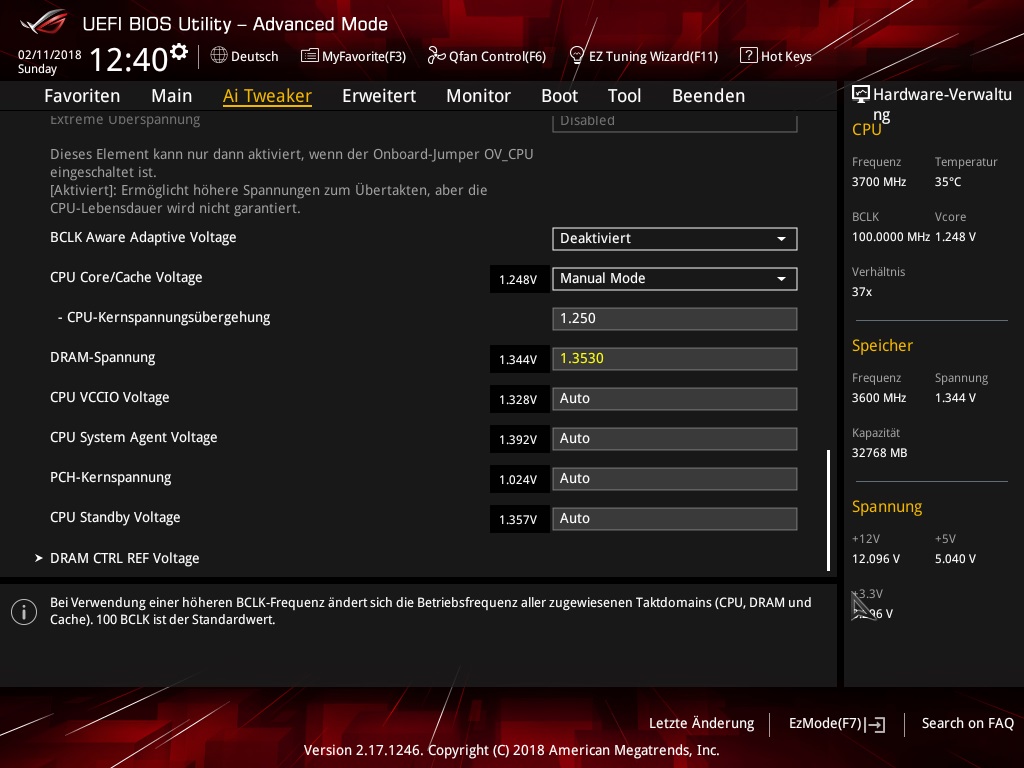1024x768 pixels.
Task: Edit DRAM-Spannung field 1.3530
Action: (x=675, y=359)
